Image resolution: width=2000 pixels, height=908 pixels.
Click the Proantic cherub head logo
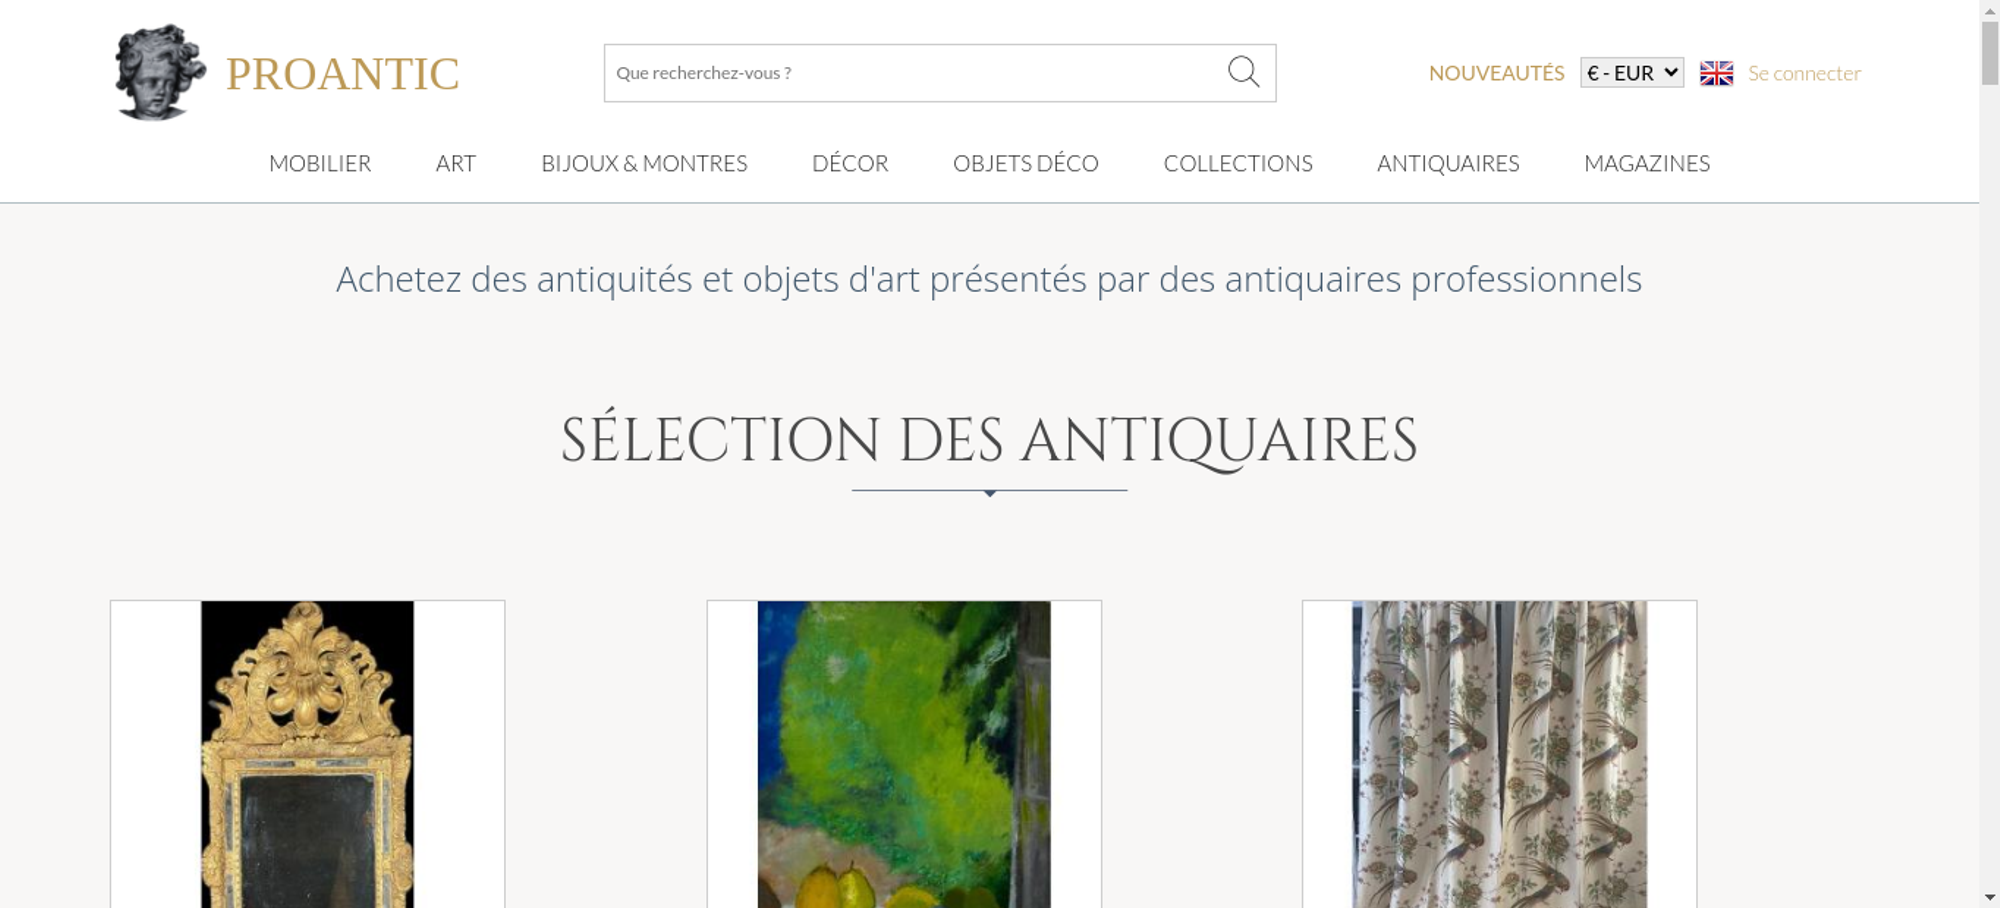[x=160, y=72]
